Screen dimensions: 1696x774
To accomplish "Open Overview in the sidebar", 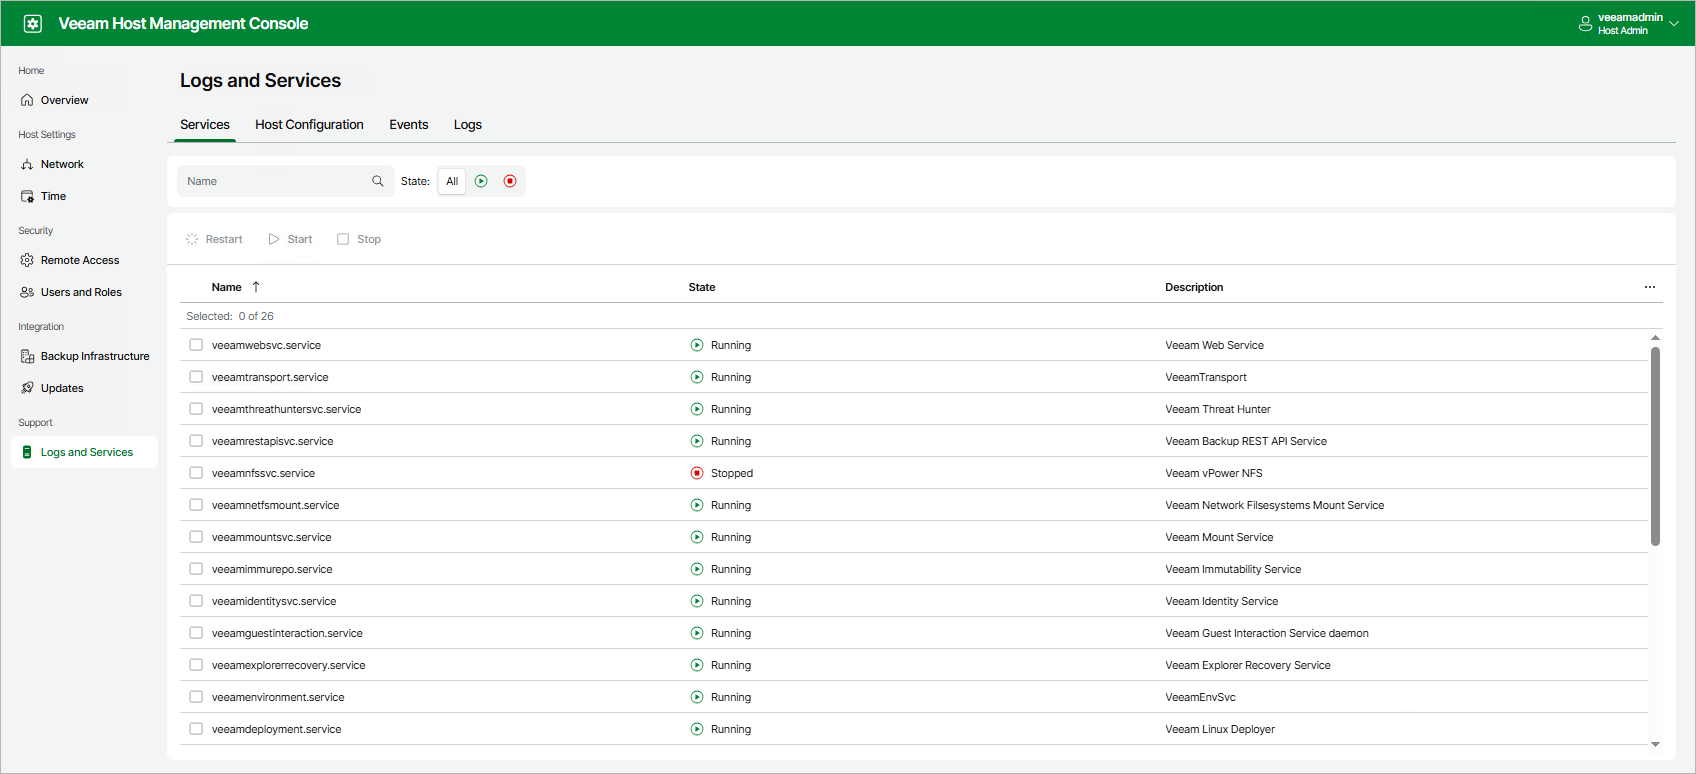I will 64,100.
